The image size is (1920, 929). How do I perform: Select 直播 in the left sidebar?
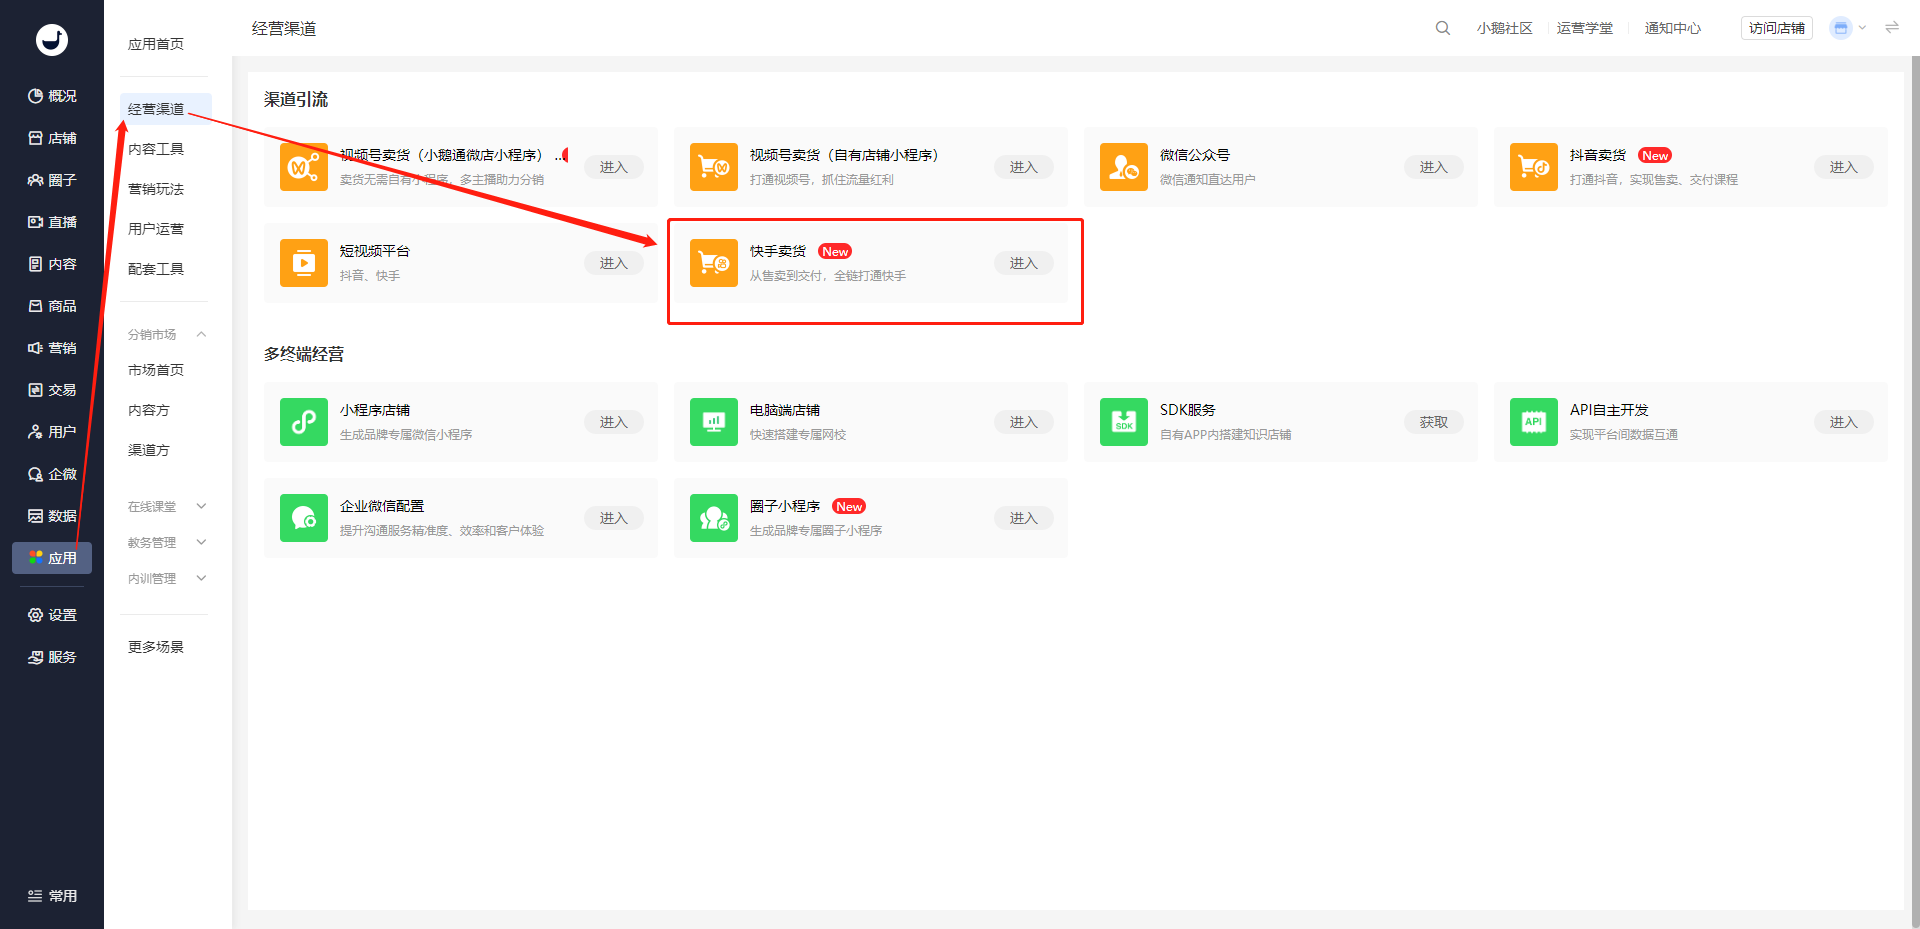[x=52, y=222]
